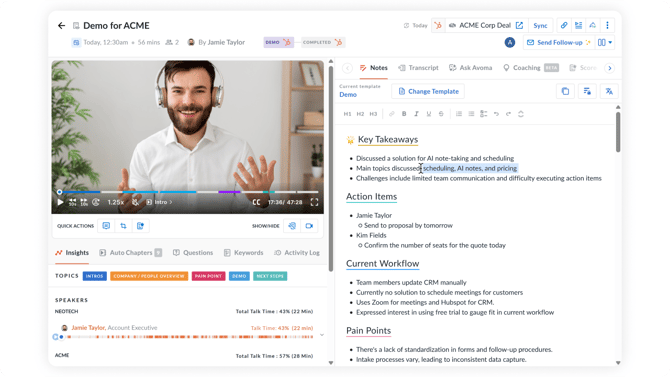This screenshot has width=670, height=377.
Task: Enter fullscreen video mode
Action: [314, 202]
